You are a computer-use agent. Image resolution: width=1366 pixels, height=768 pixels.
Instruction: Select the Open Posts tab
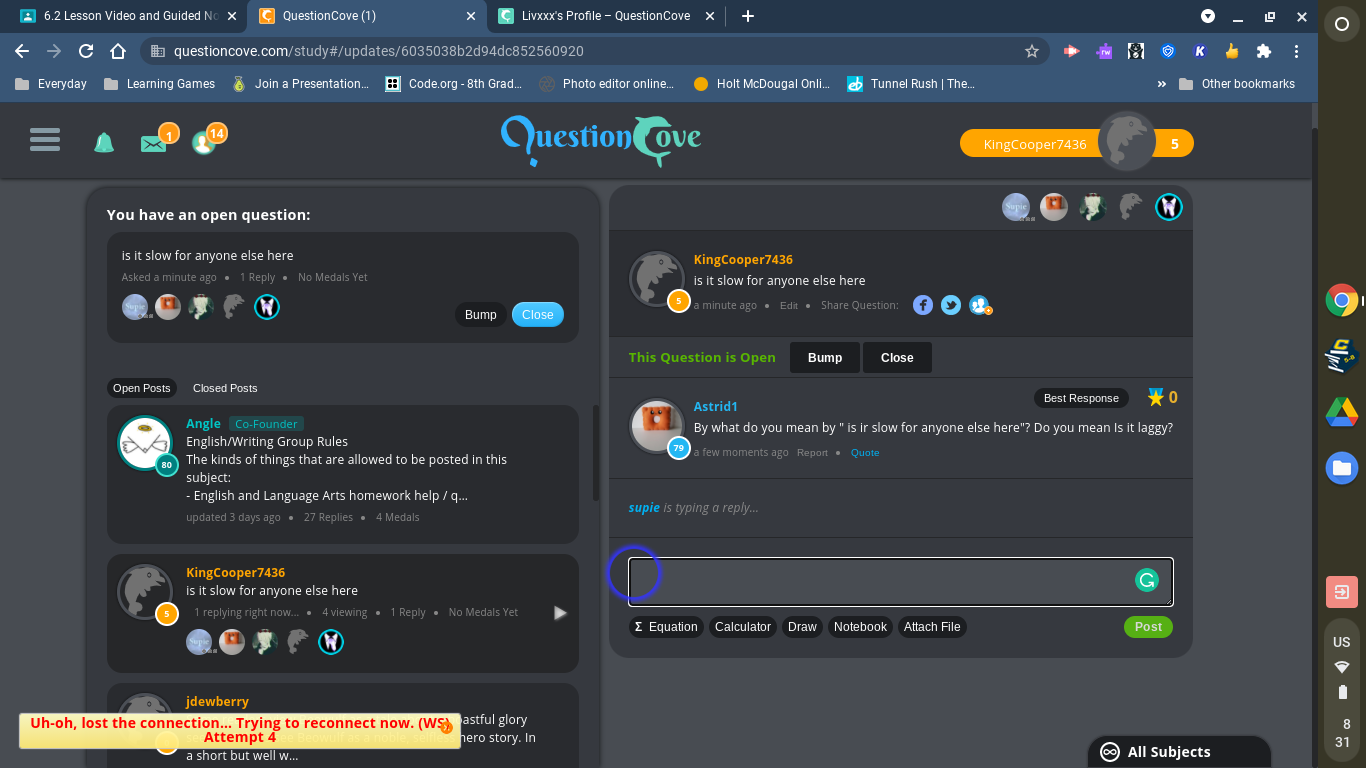point(141,388)
